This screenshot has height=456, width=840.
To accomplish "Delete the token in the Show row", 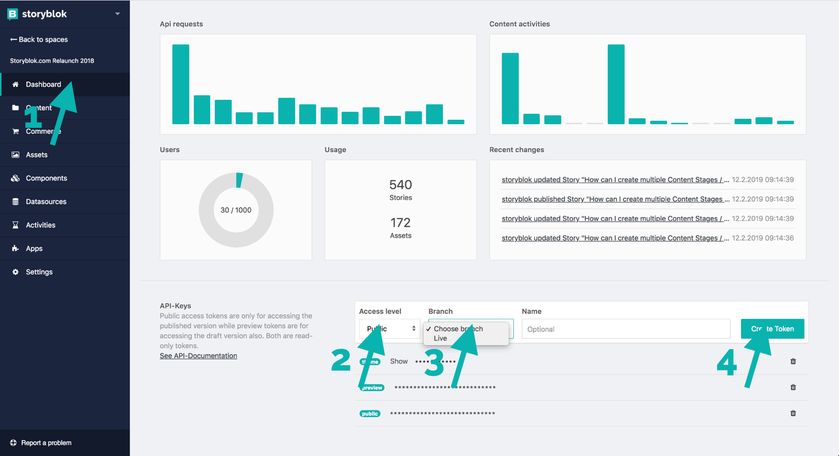I will (793, 362).
